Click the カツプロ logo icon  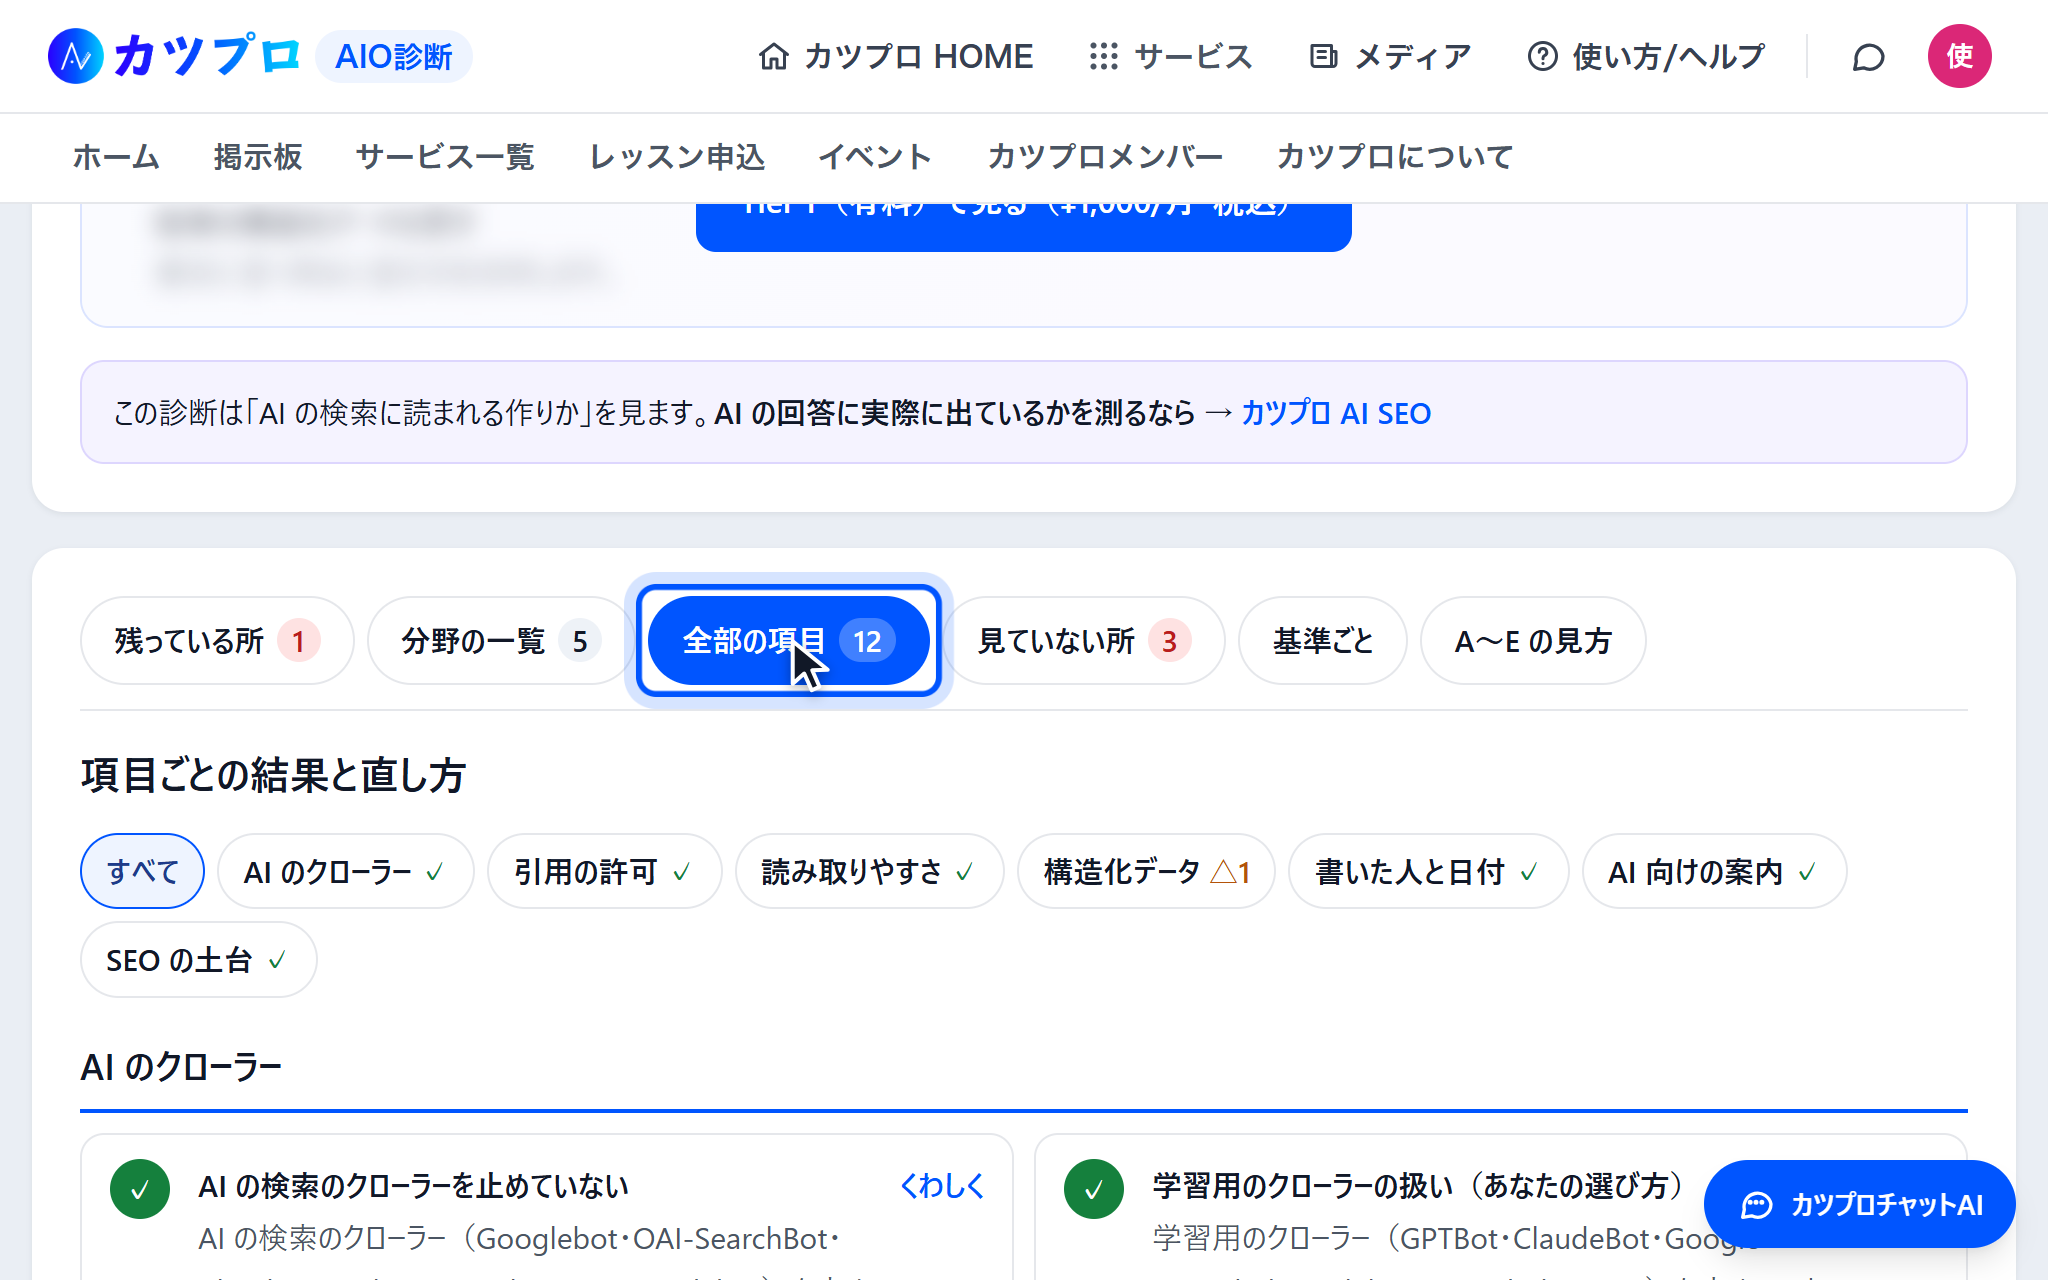[76, 56]
